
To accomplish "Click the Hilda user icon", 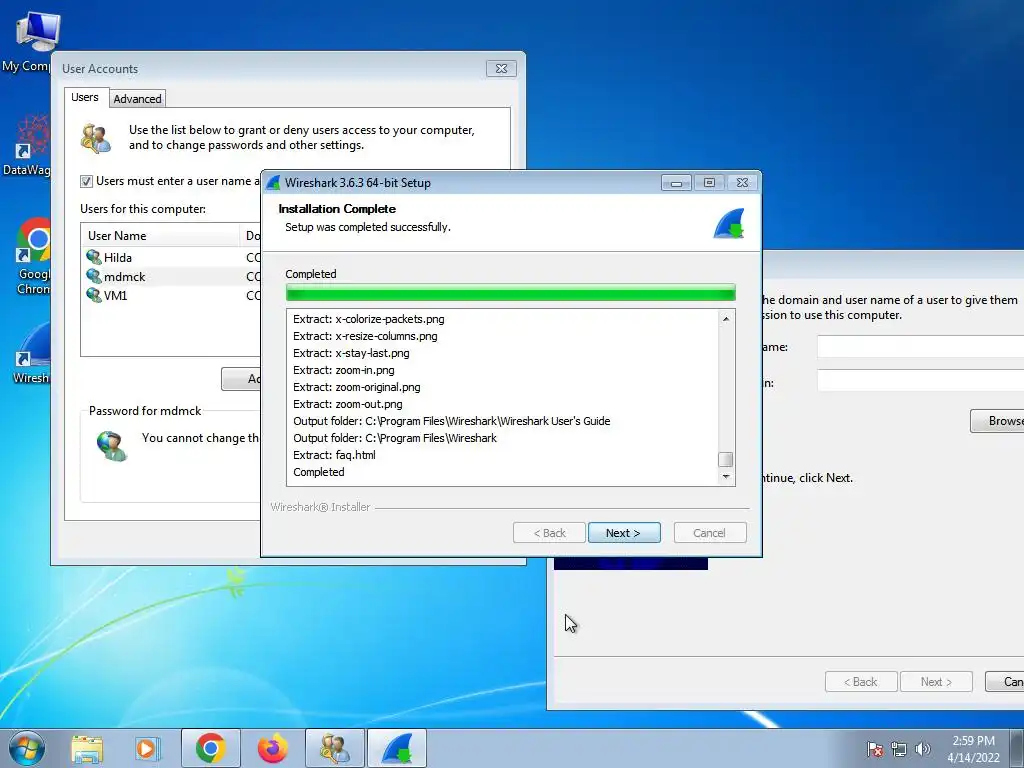I will 94,257.
